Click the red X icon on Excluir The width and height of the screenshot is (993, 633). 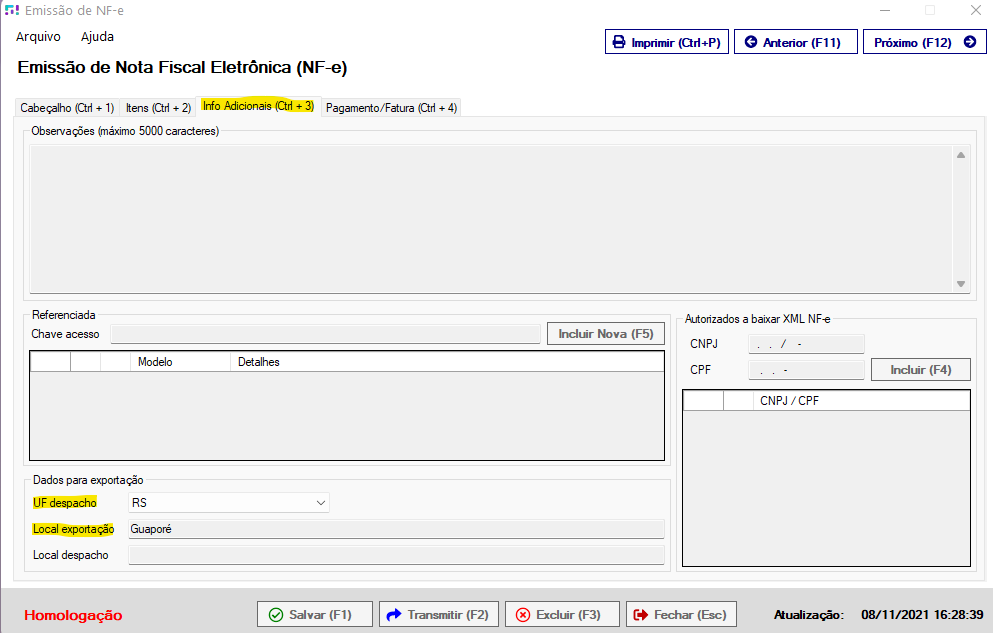coord(522,615)
